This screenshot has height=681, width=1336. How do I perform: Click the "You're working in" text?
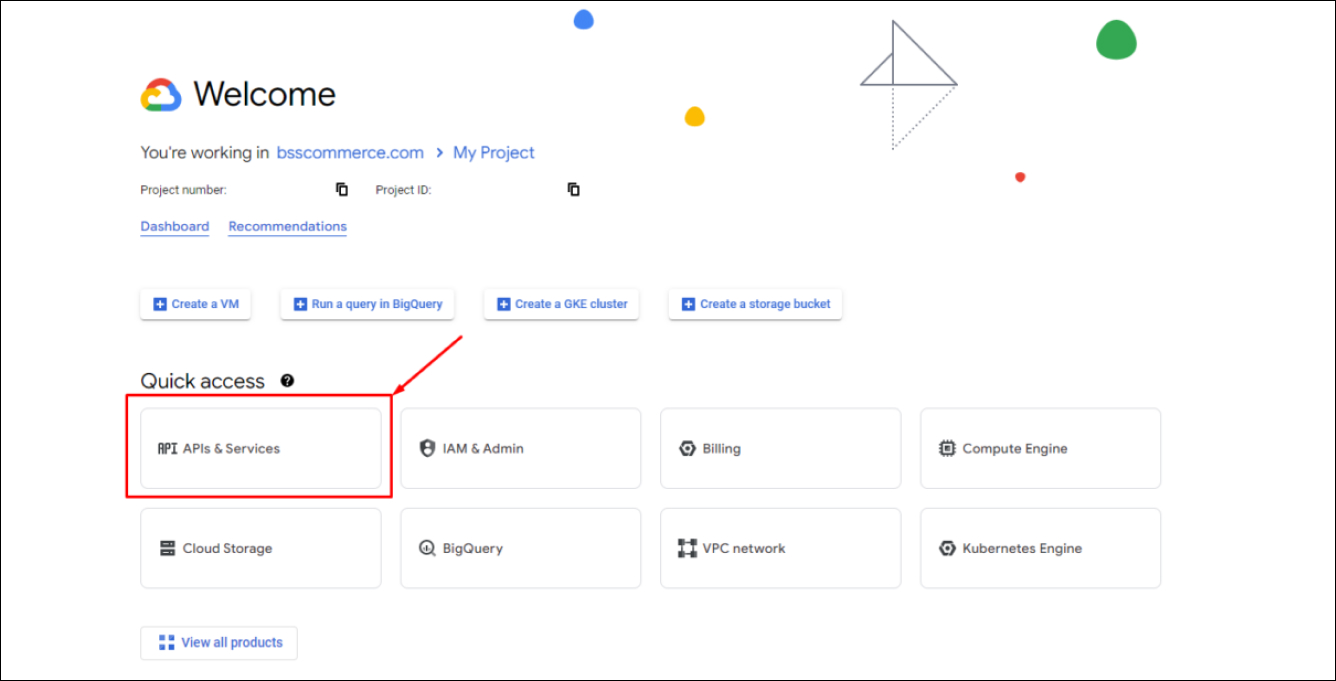click(205, 152)
